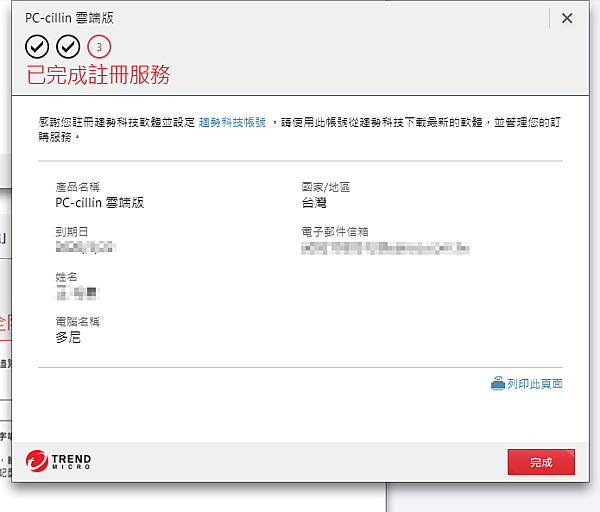Image resolution: width=600 pixels, height=512 pixels.
Task: Close the PC-cillin dialog with X
Action: (567, 18)
